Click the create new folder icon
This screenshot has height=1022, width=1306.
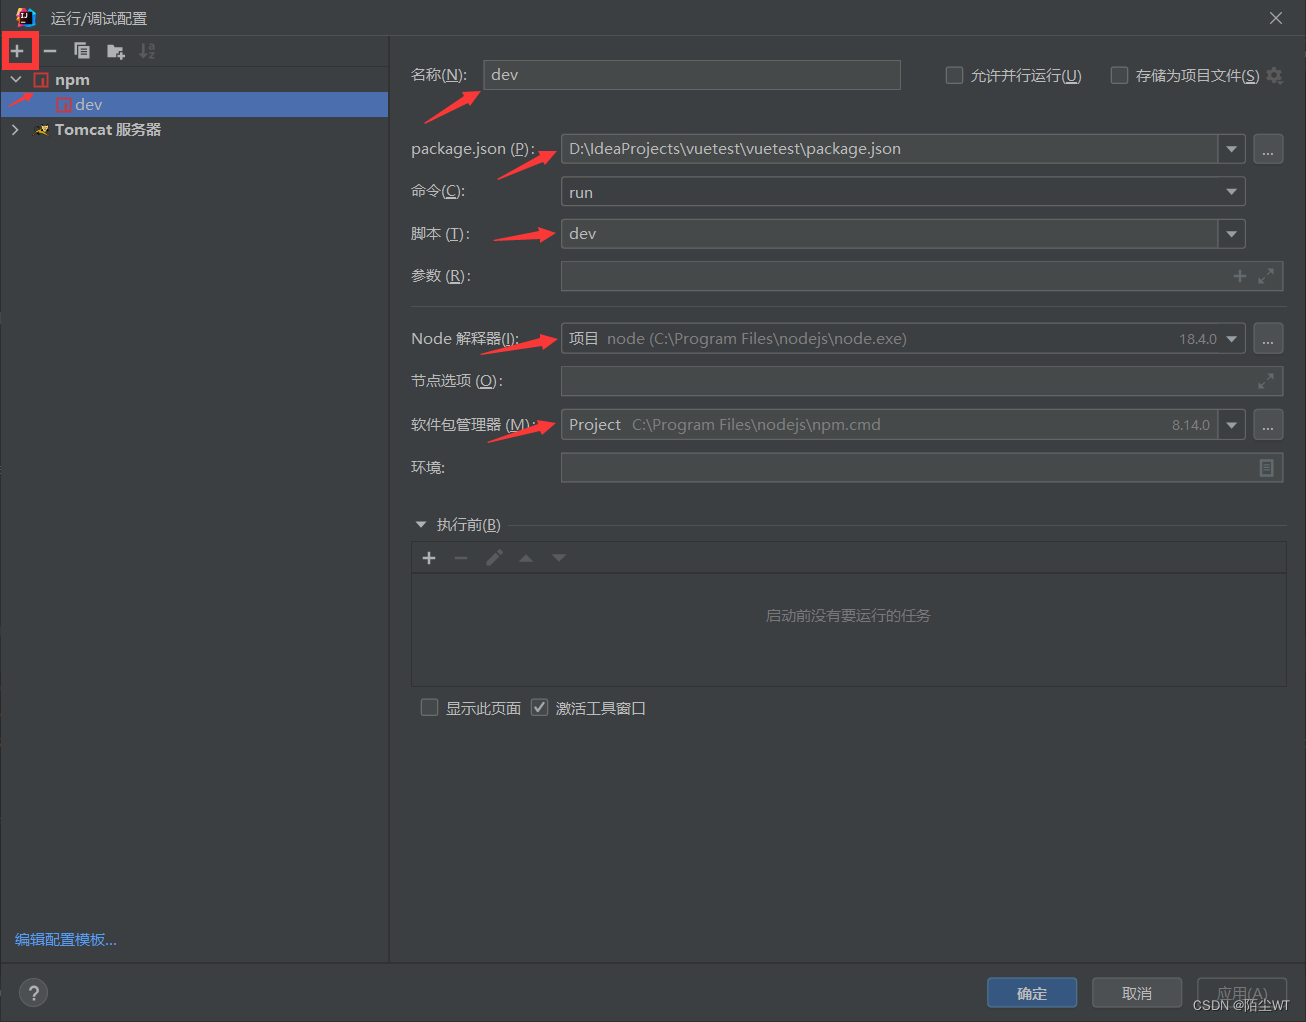pos(115,51)
